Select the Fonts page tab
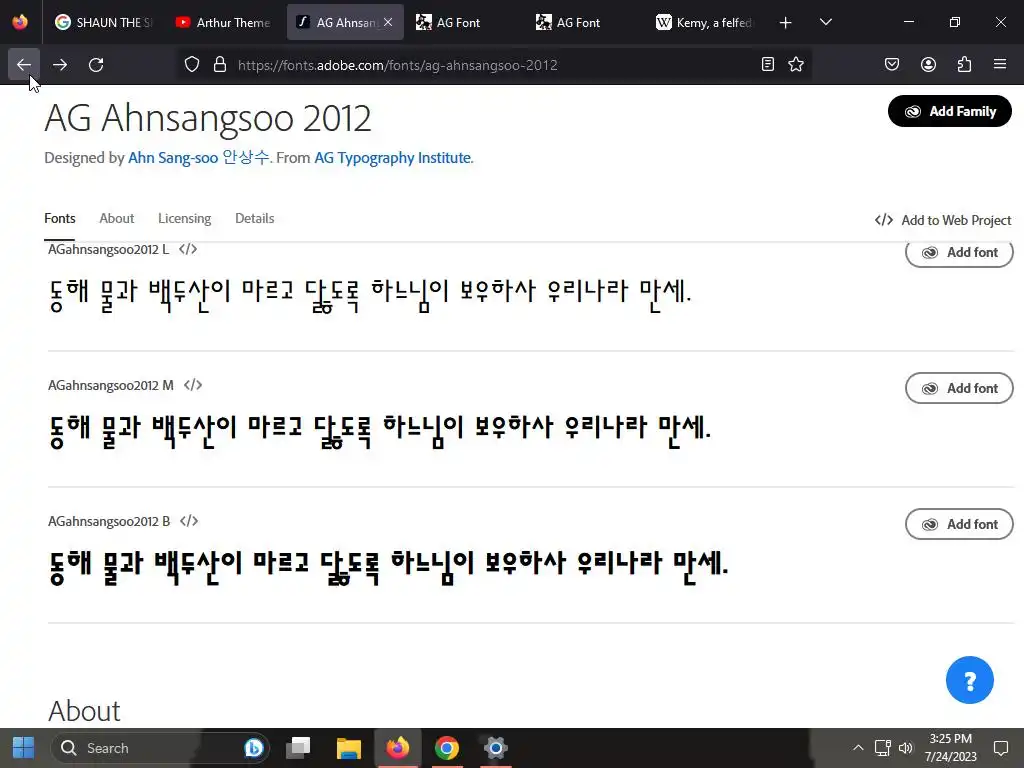The image size is (1024, 768). click(x=59, y=218)
